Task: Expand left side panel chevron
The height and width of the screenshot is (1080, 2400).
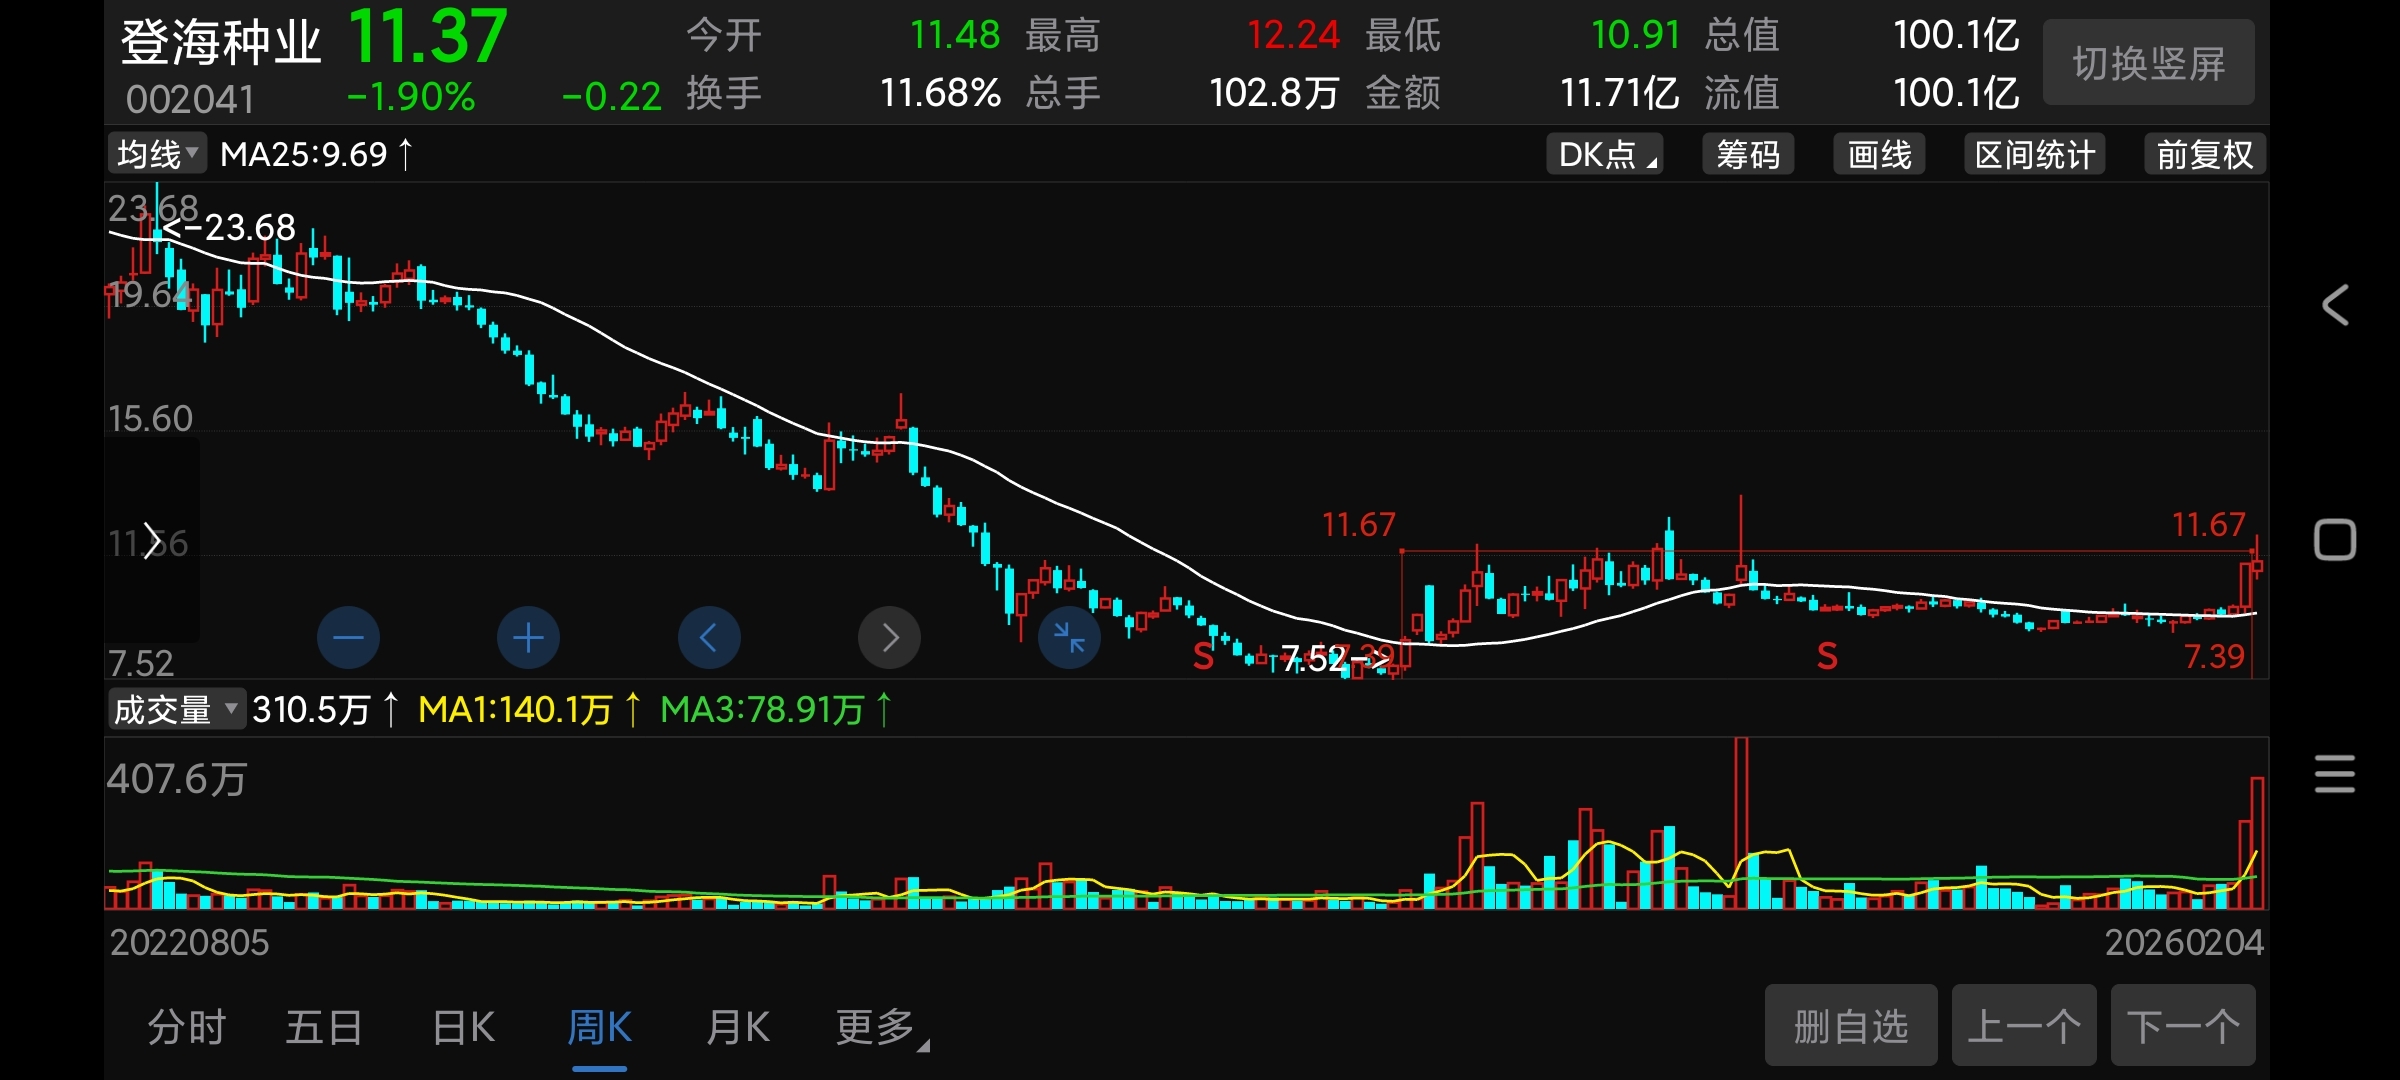Action: [x=152, y=541]
